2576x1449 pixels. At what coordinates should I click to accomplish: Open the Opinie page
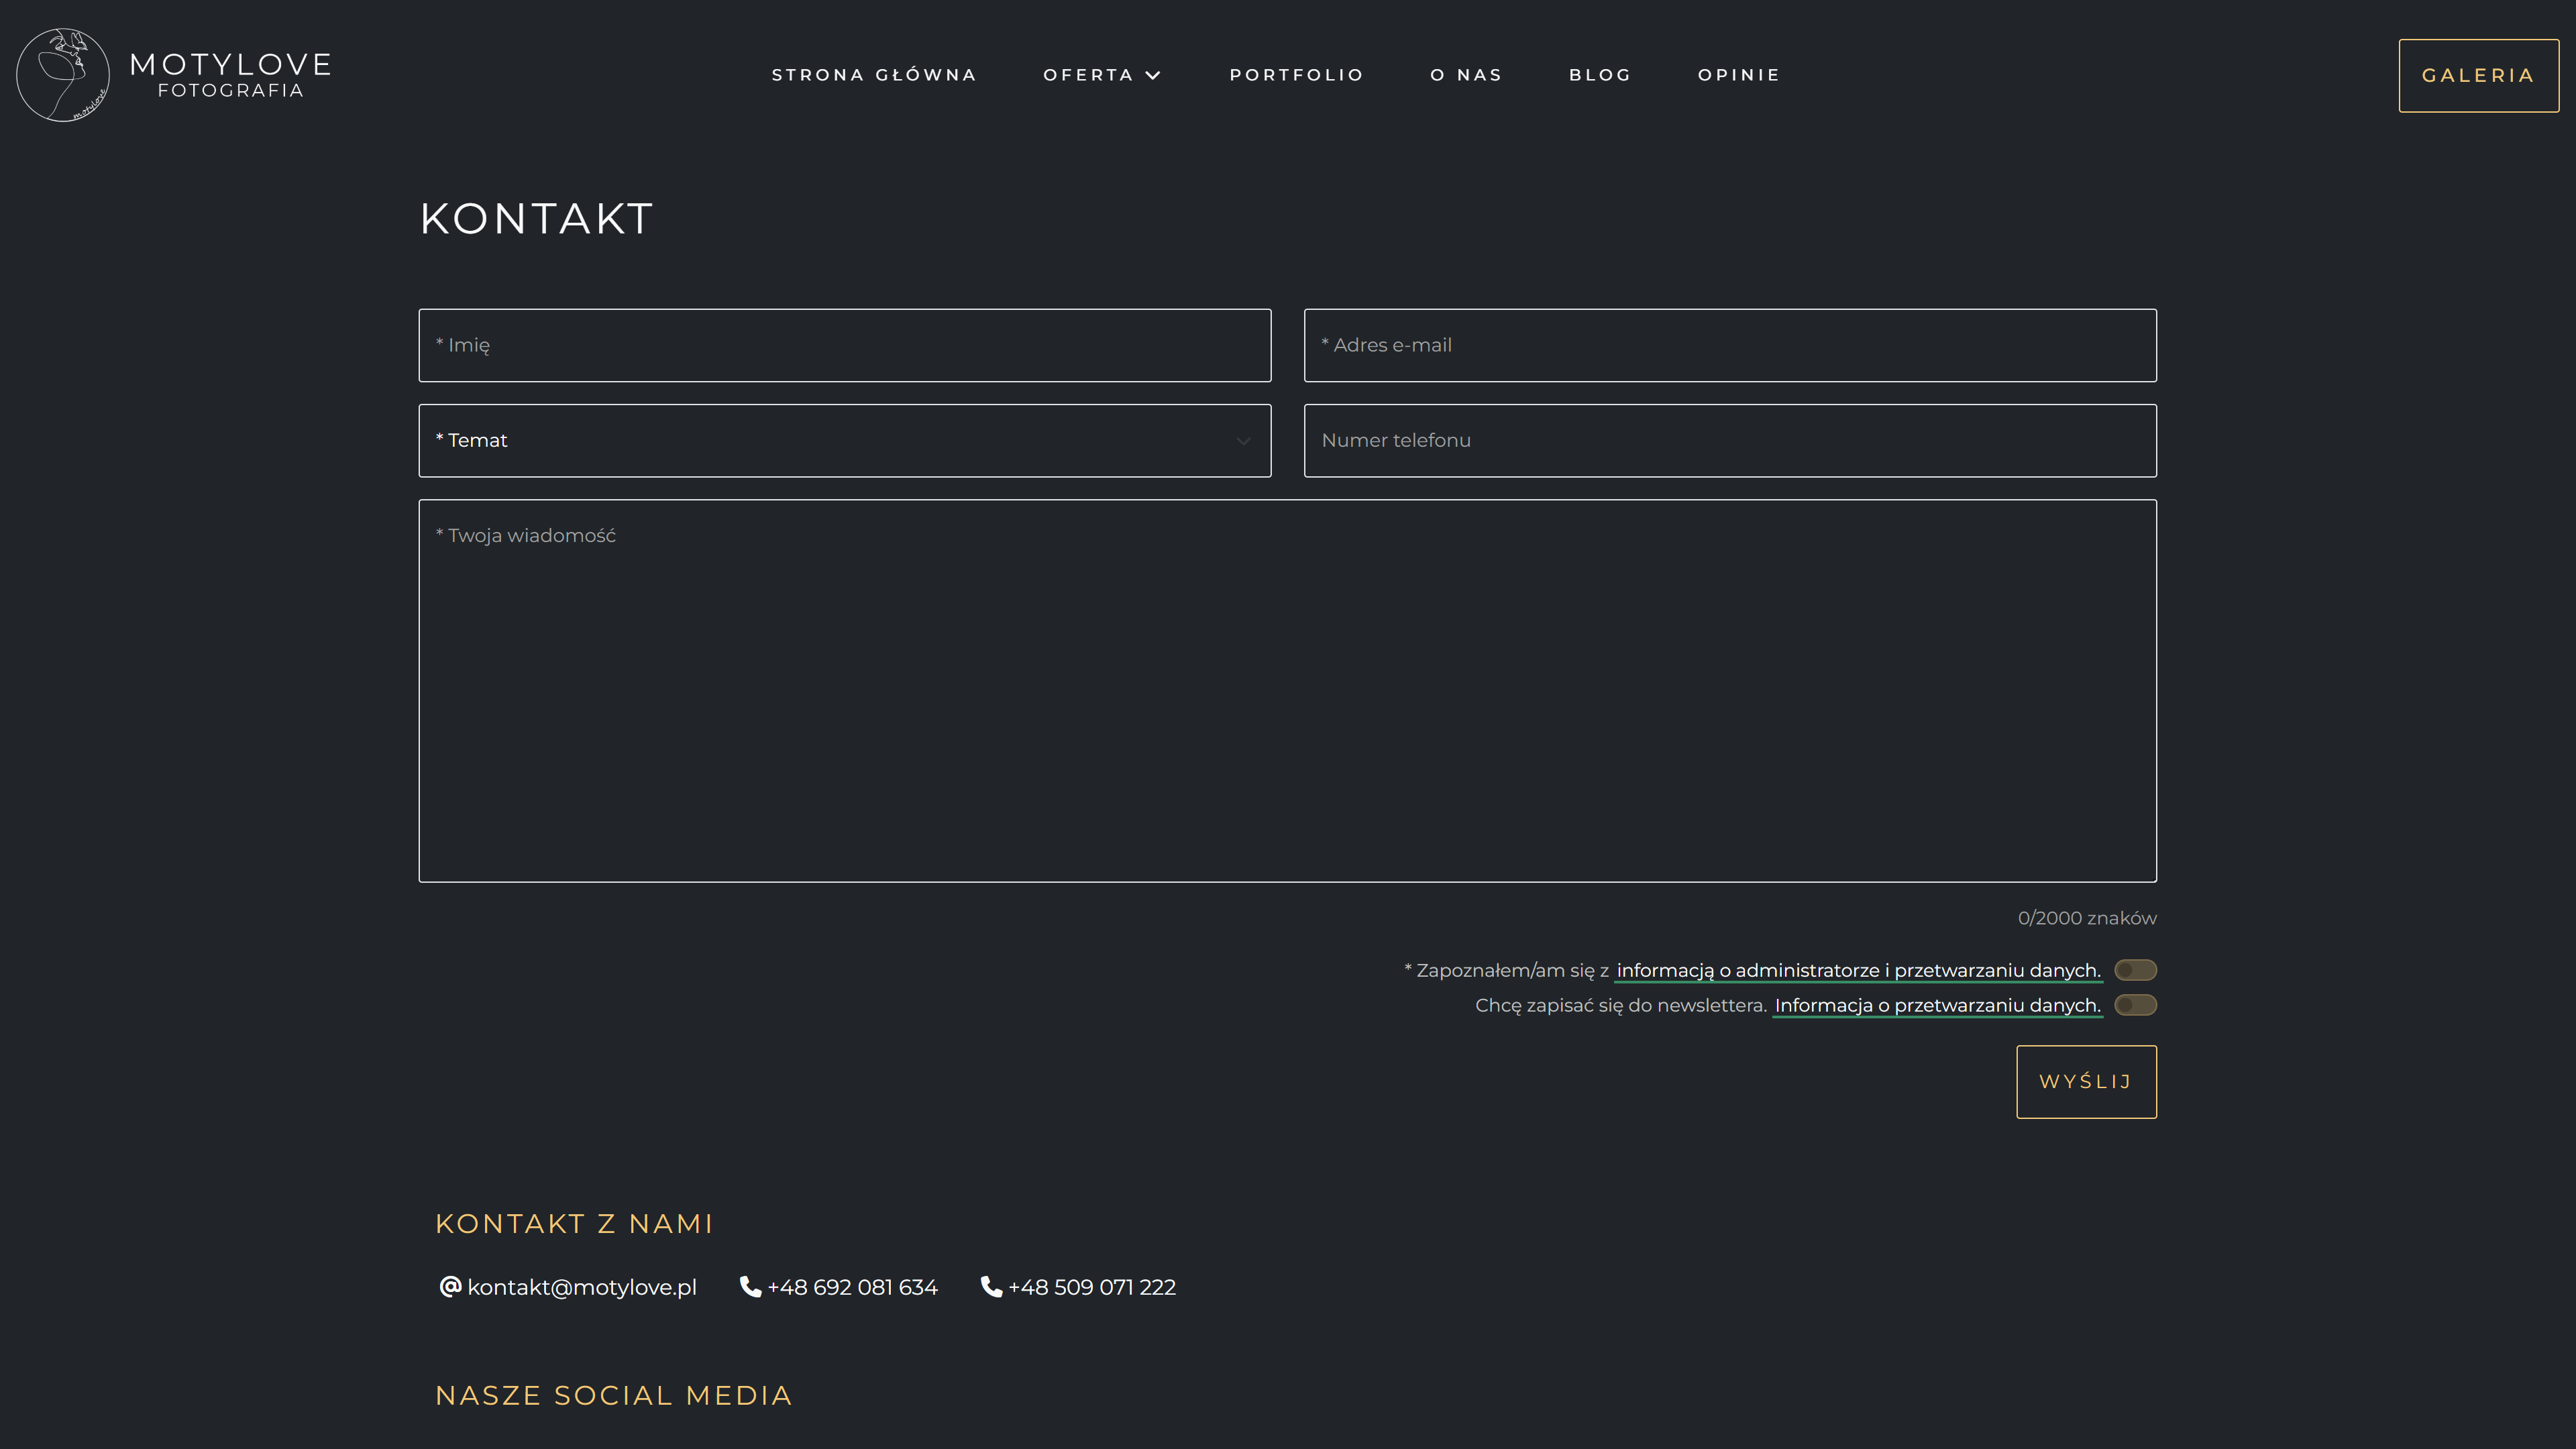pos(1739,75)
